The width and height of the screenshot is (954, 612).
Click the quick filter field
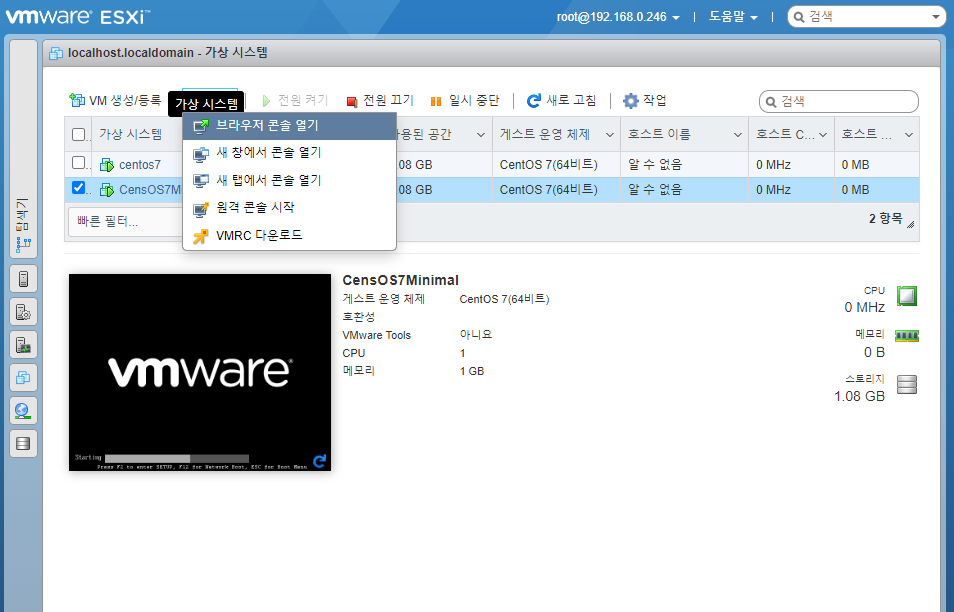pos(127,222)
